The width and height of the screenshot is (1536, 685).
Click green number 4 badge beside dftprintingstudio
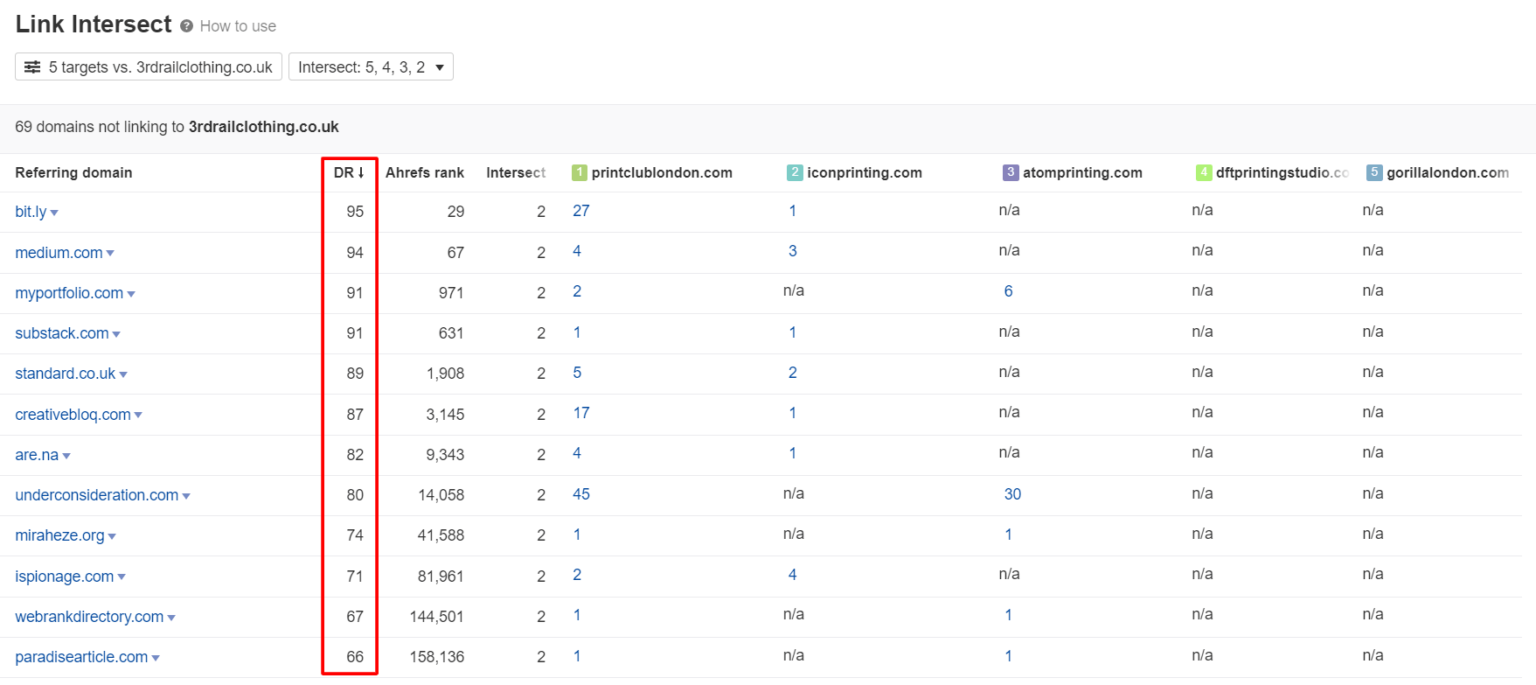pos(1204,173)
